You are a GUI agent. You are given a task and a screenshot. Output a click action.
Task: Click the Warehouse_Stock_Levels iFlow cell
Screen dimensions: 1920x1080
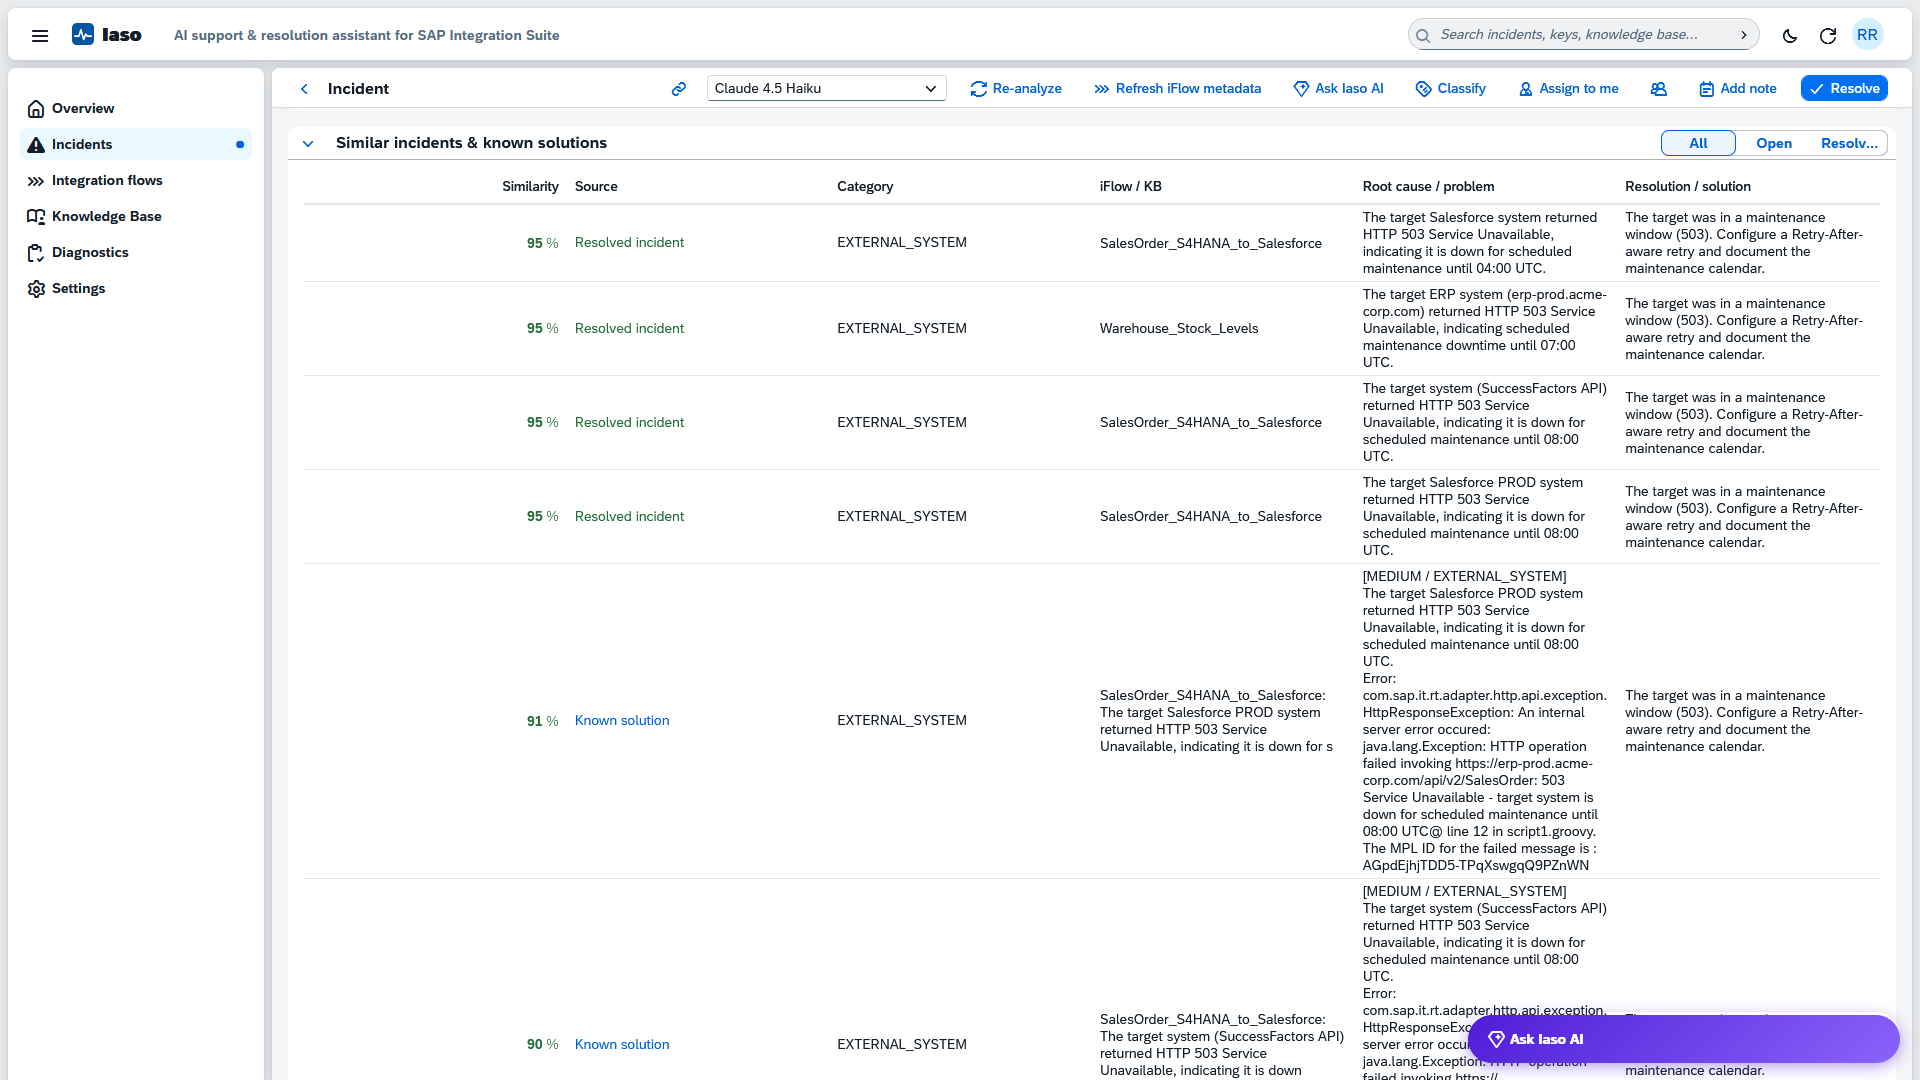(1179, 329)
